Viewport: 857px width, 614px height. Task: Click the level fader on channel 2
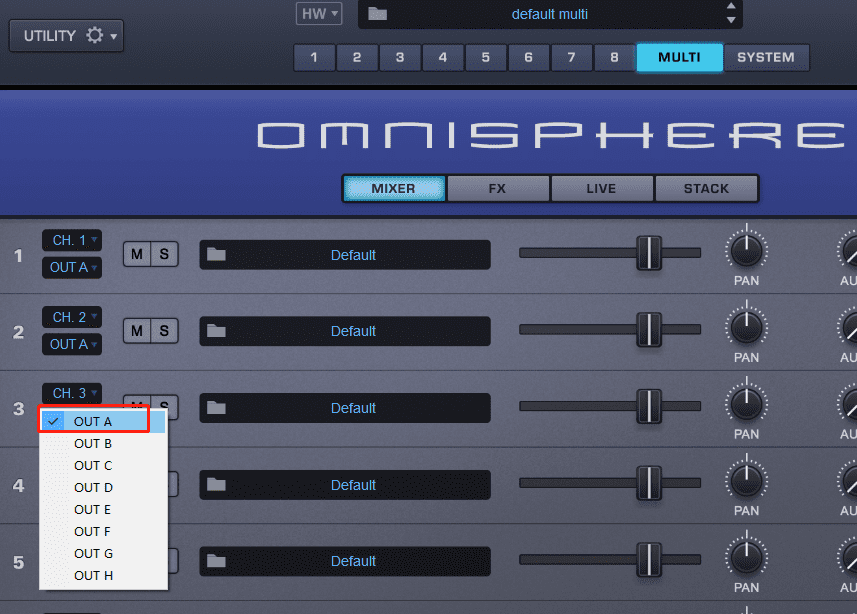click(x=649, y=329)
